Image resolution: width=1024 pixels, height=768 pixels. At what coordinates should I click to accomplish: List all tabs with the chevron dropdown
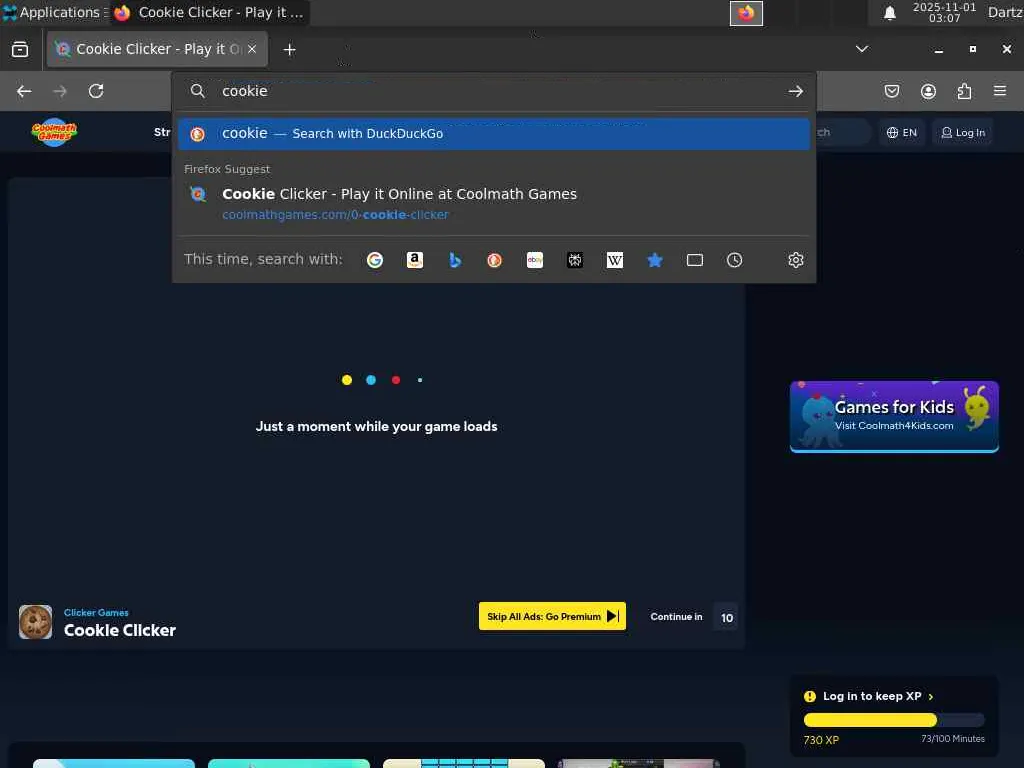coord(862,49)
